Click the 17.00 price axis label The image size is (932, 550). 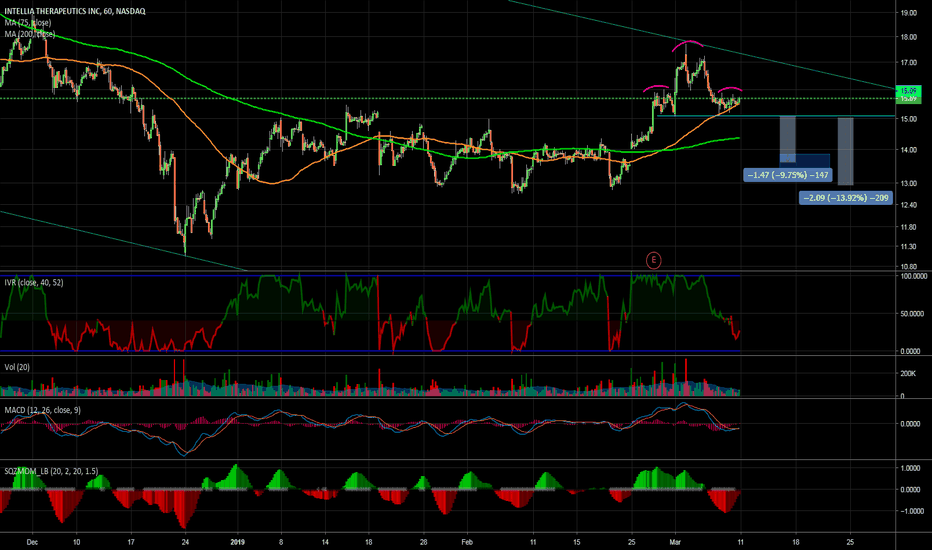(x=908, y=62)
